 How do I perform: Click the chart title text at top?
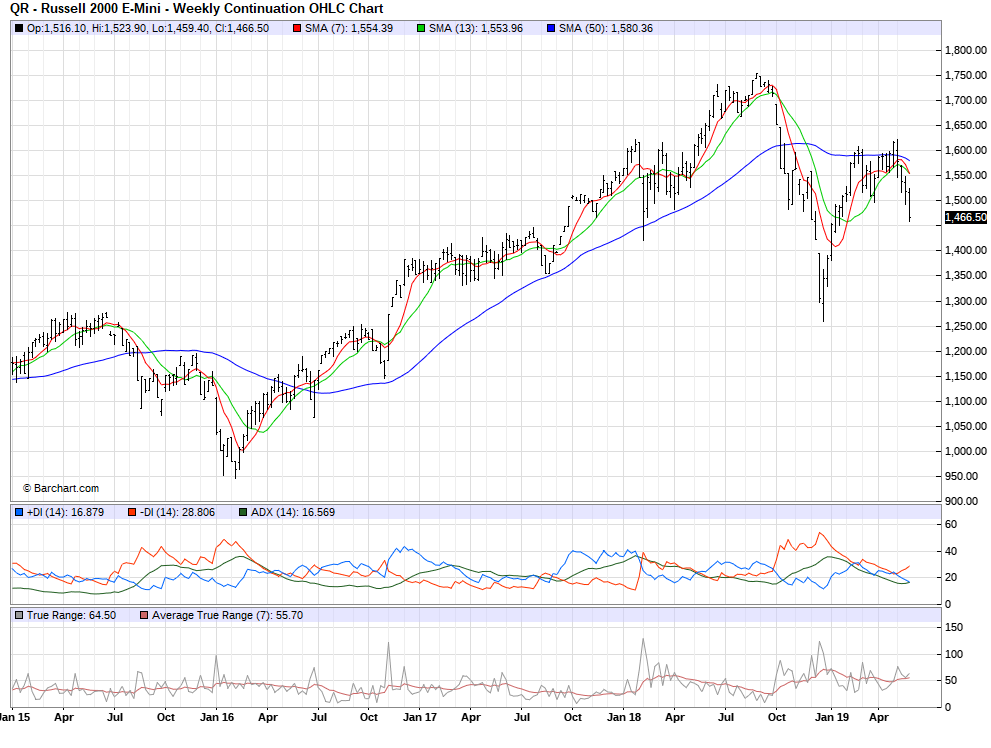pyautogui.click(x=197, y=8)
